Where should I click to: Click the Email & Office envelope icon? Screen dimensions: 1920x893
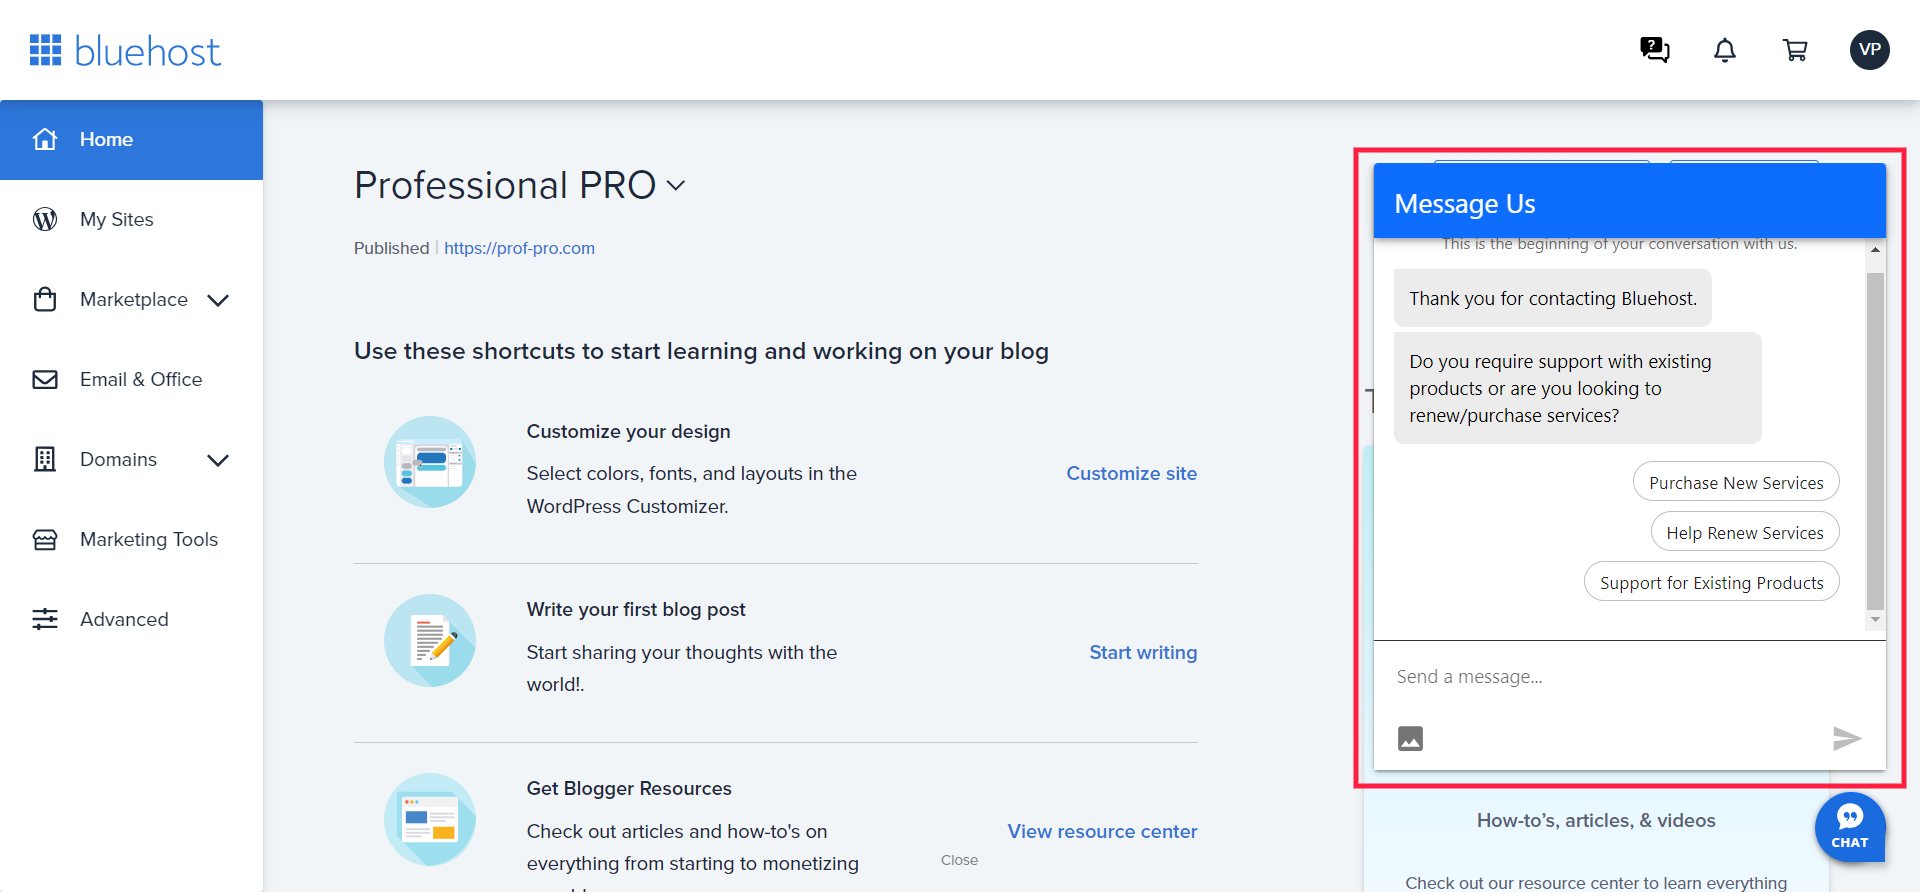click(x=45, y=379)
